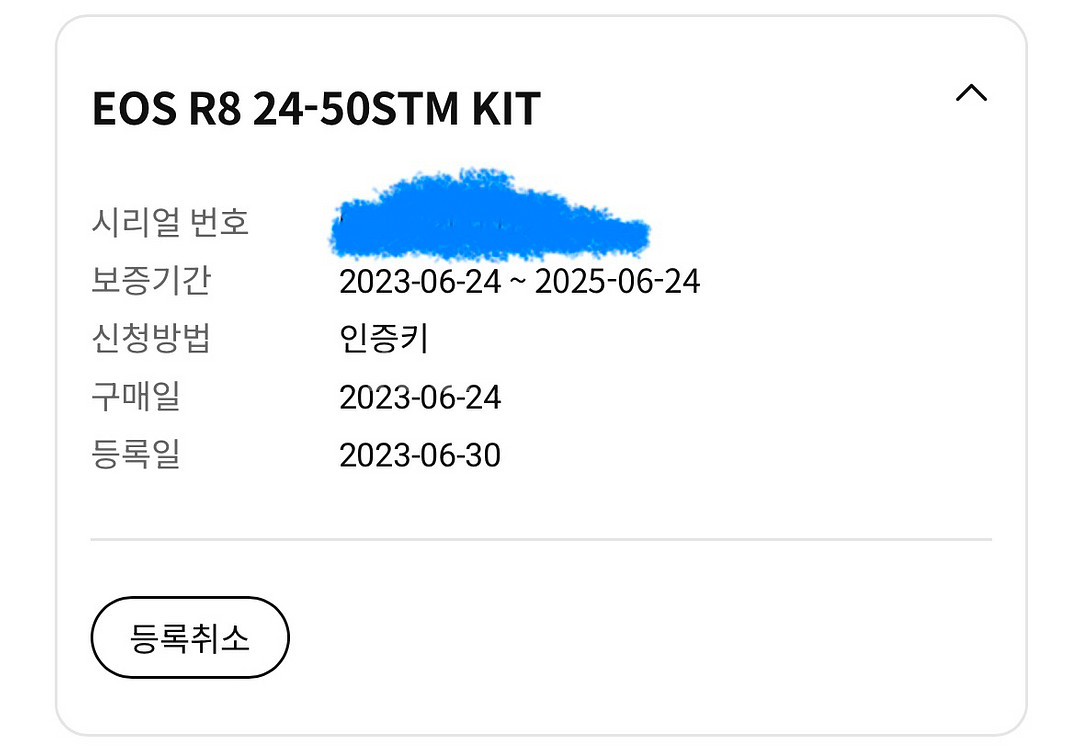Click the horizontal divider above 등록취소

coord(541,539)
